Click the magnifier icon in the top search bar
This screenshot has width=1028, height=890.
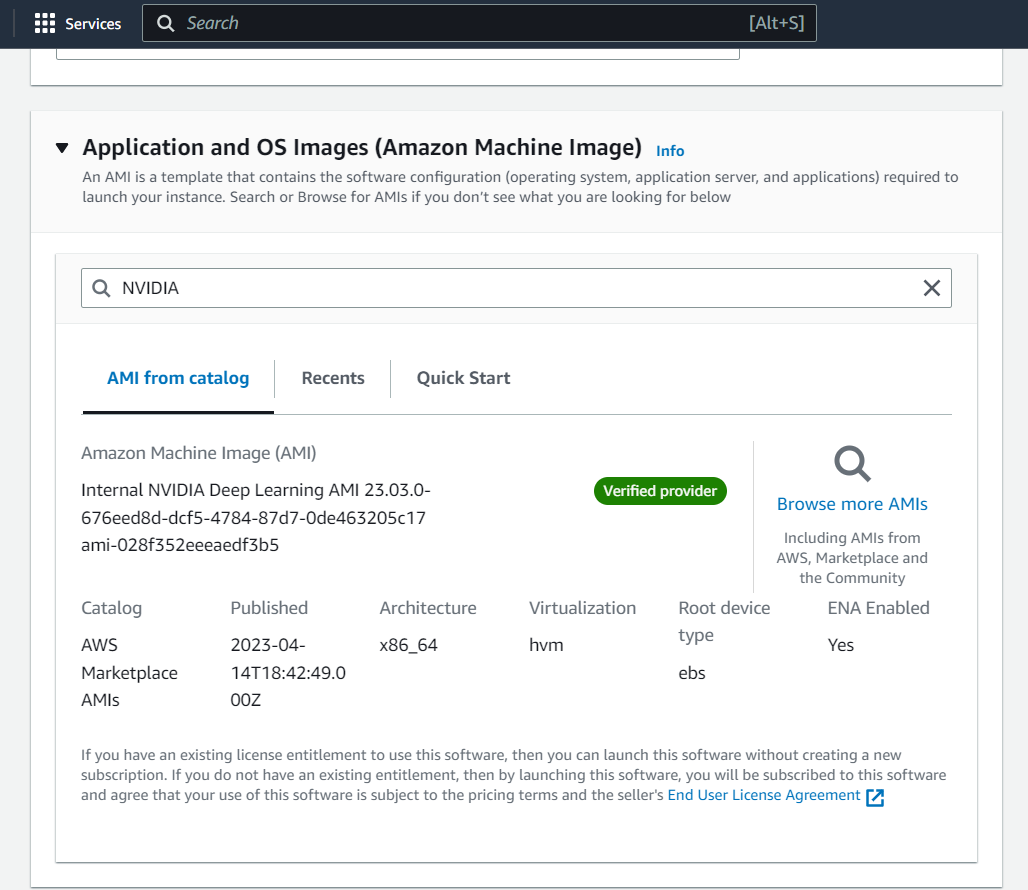click(x=166, y=24)
